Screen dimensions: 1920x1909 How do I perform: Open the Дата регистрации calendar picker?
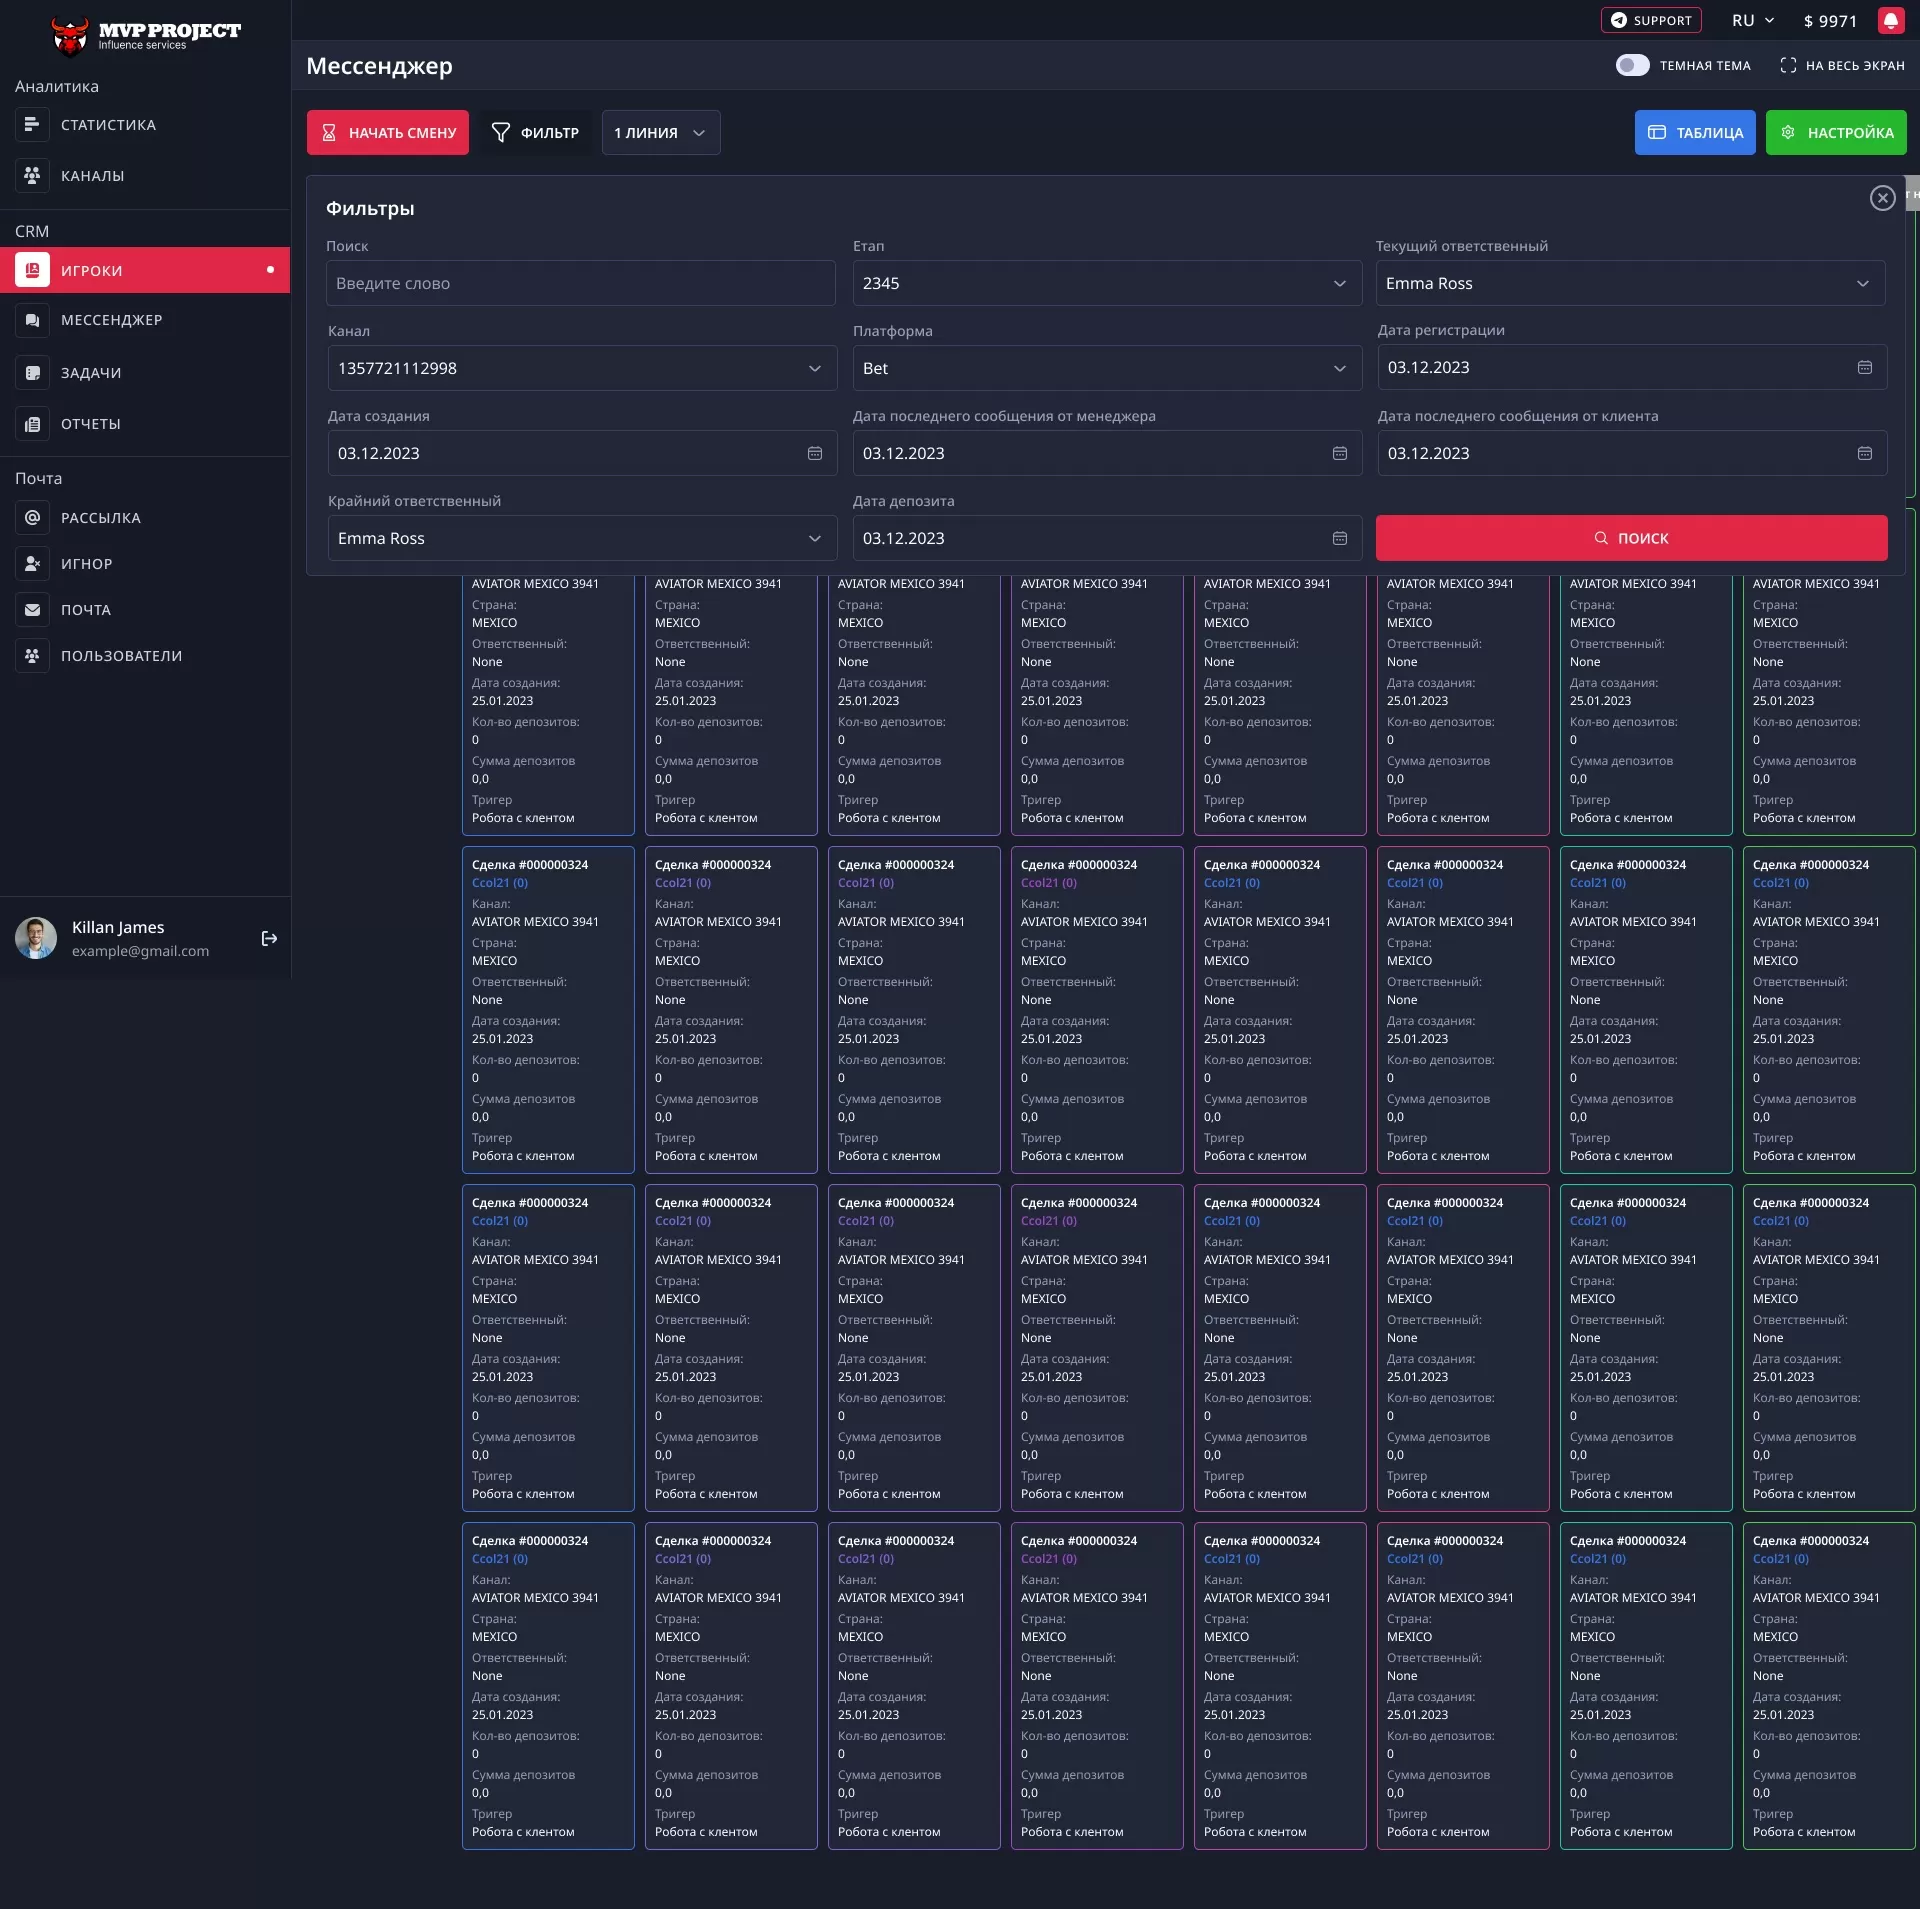[x=1864, y=367]
